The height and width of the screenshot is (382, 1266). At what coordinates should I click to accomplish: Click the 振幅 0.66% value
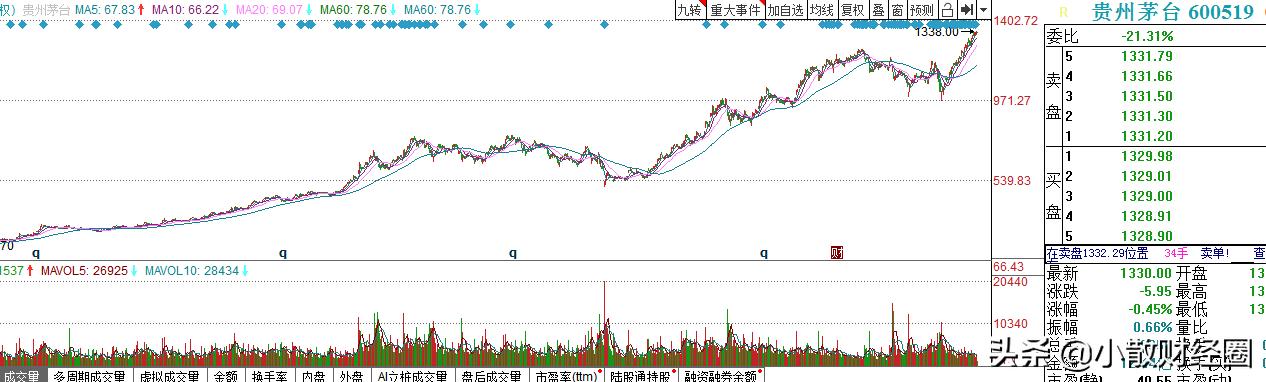(x=1153, y=328)
